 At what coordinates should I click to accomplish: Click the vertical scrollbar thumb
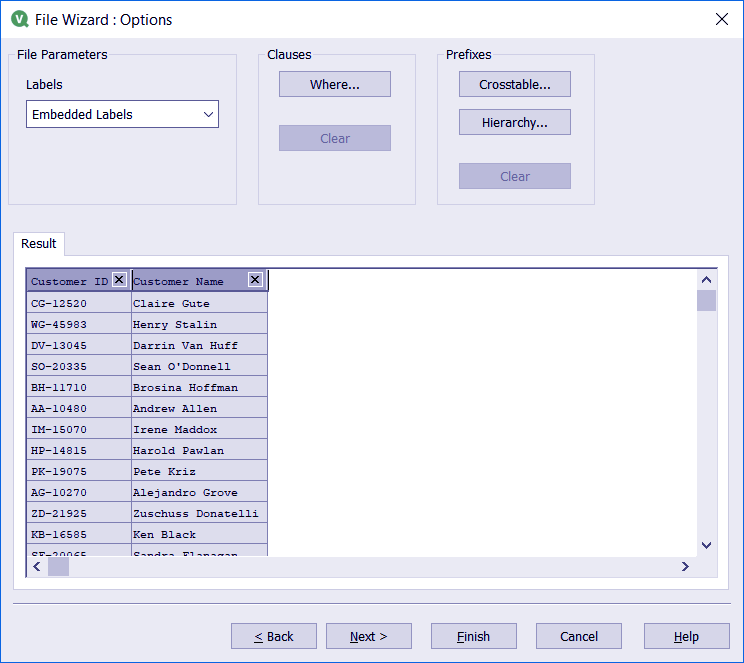pos(707,300)
